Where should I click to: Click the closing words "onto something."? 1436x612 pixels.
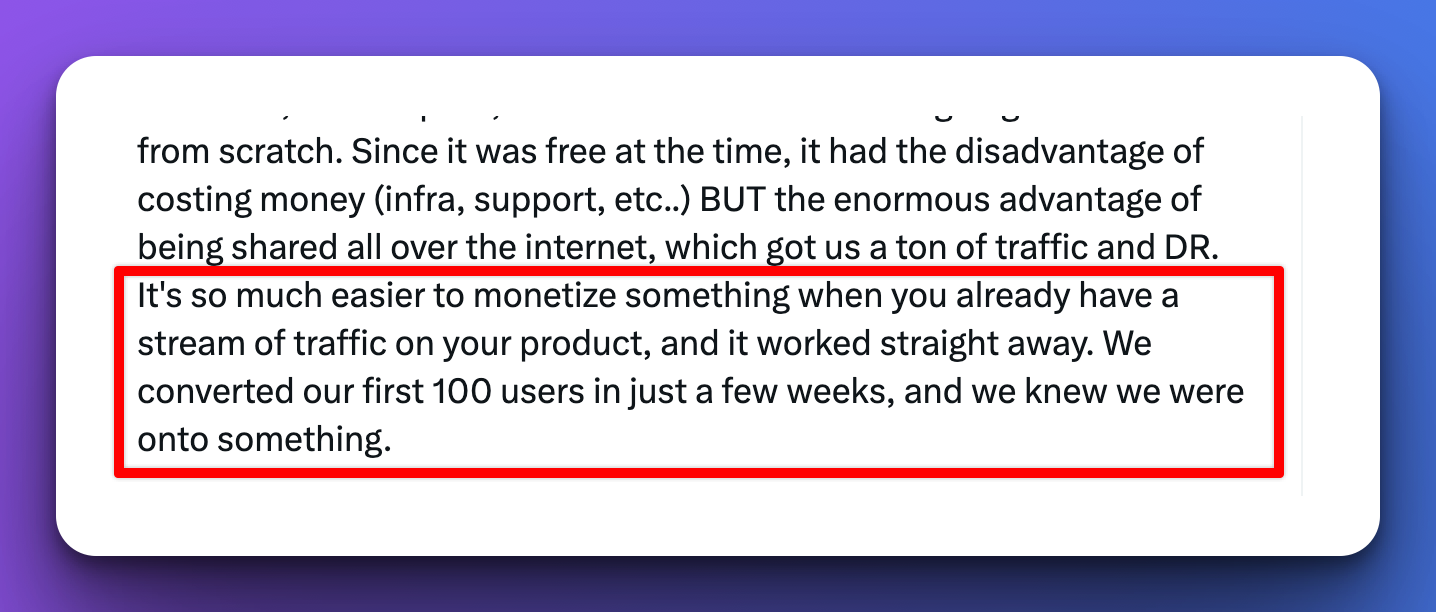tap(264, 440)
